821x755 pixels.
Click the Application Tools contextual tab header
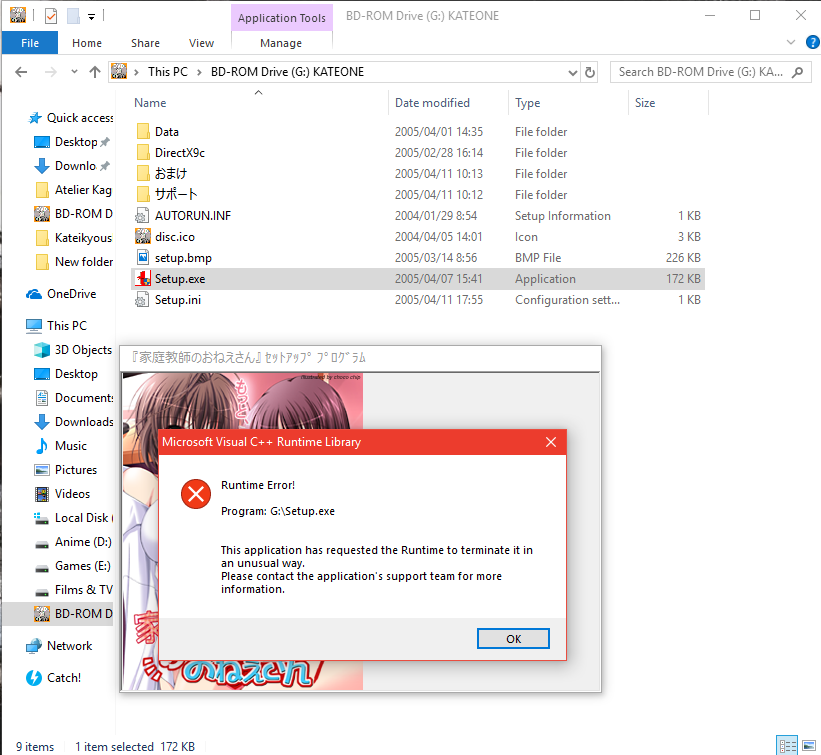pyautogui.click(x=282, y=18)
